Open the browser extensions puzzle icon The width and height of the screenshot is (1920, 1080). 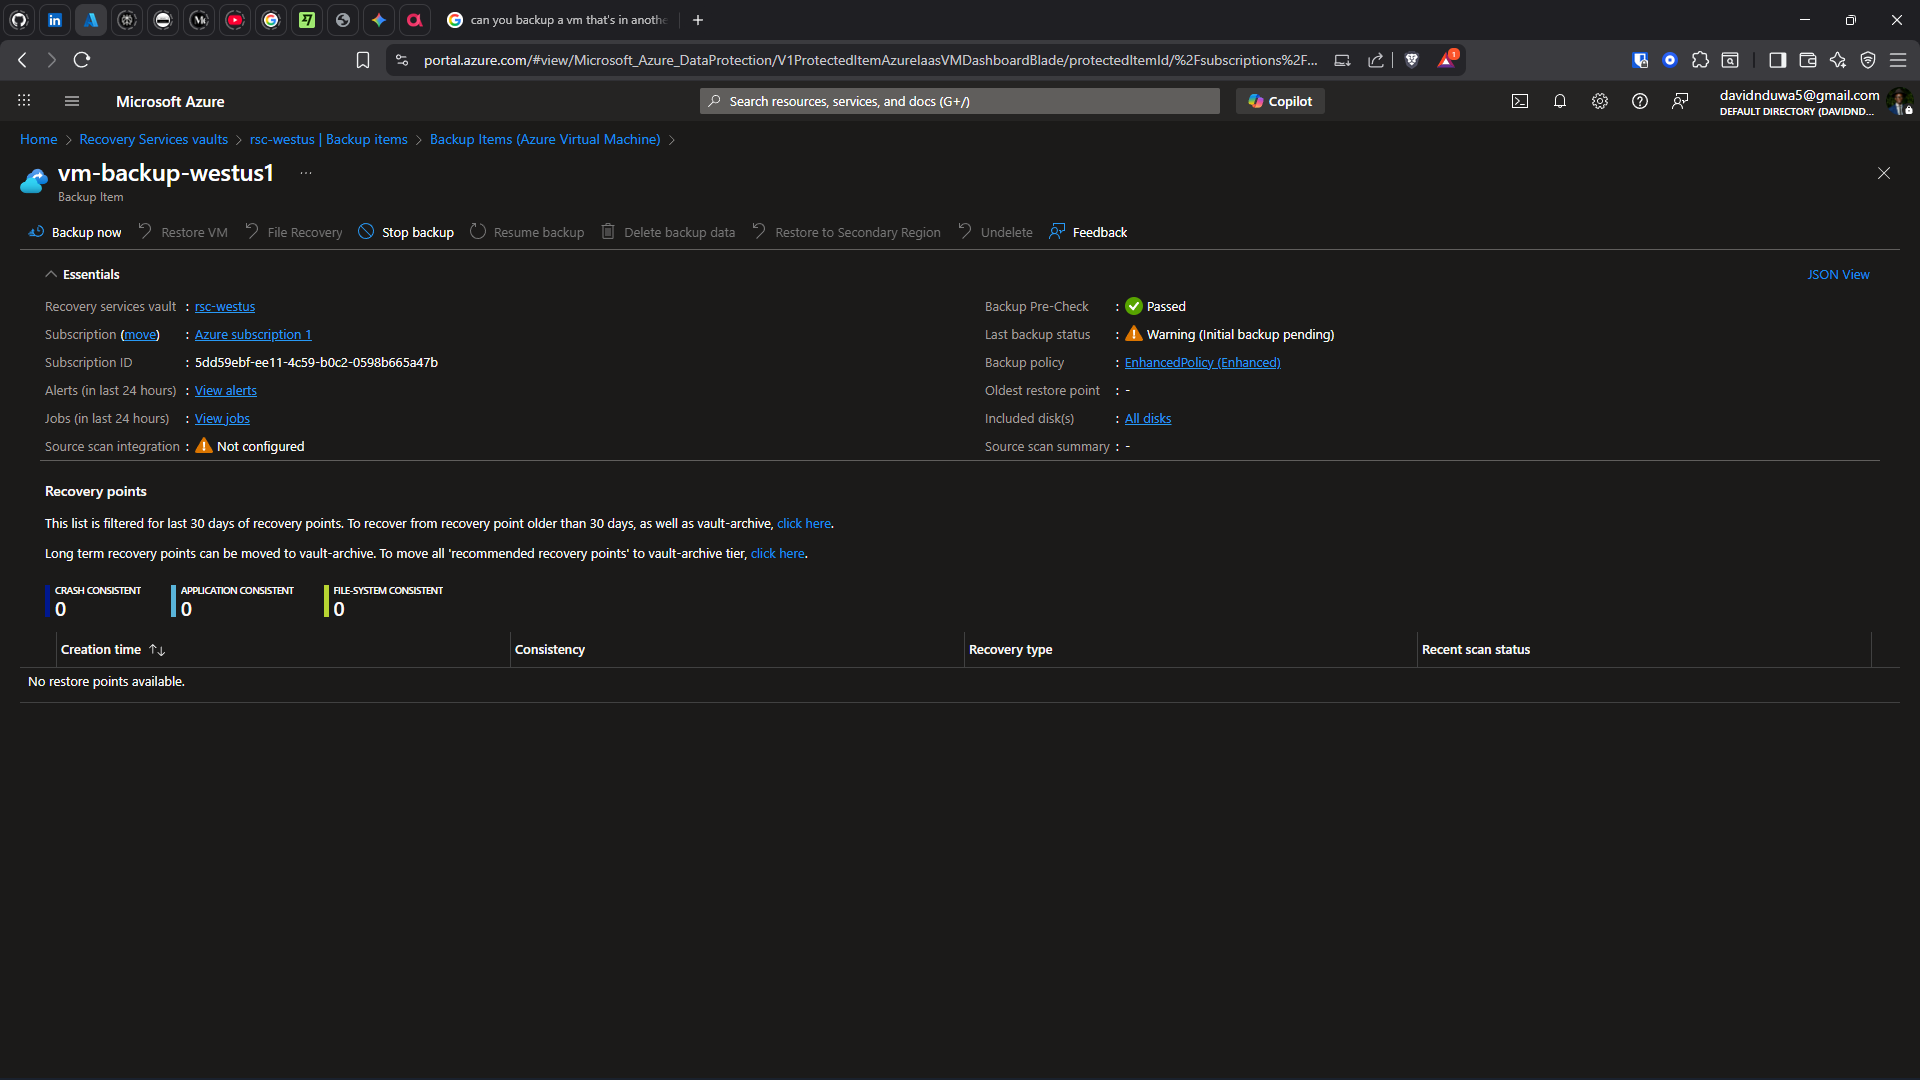1700,60
